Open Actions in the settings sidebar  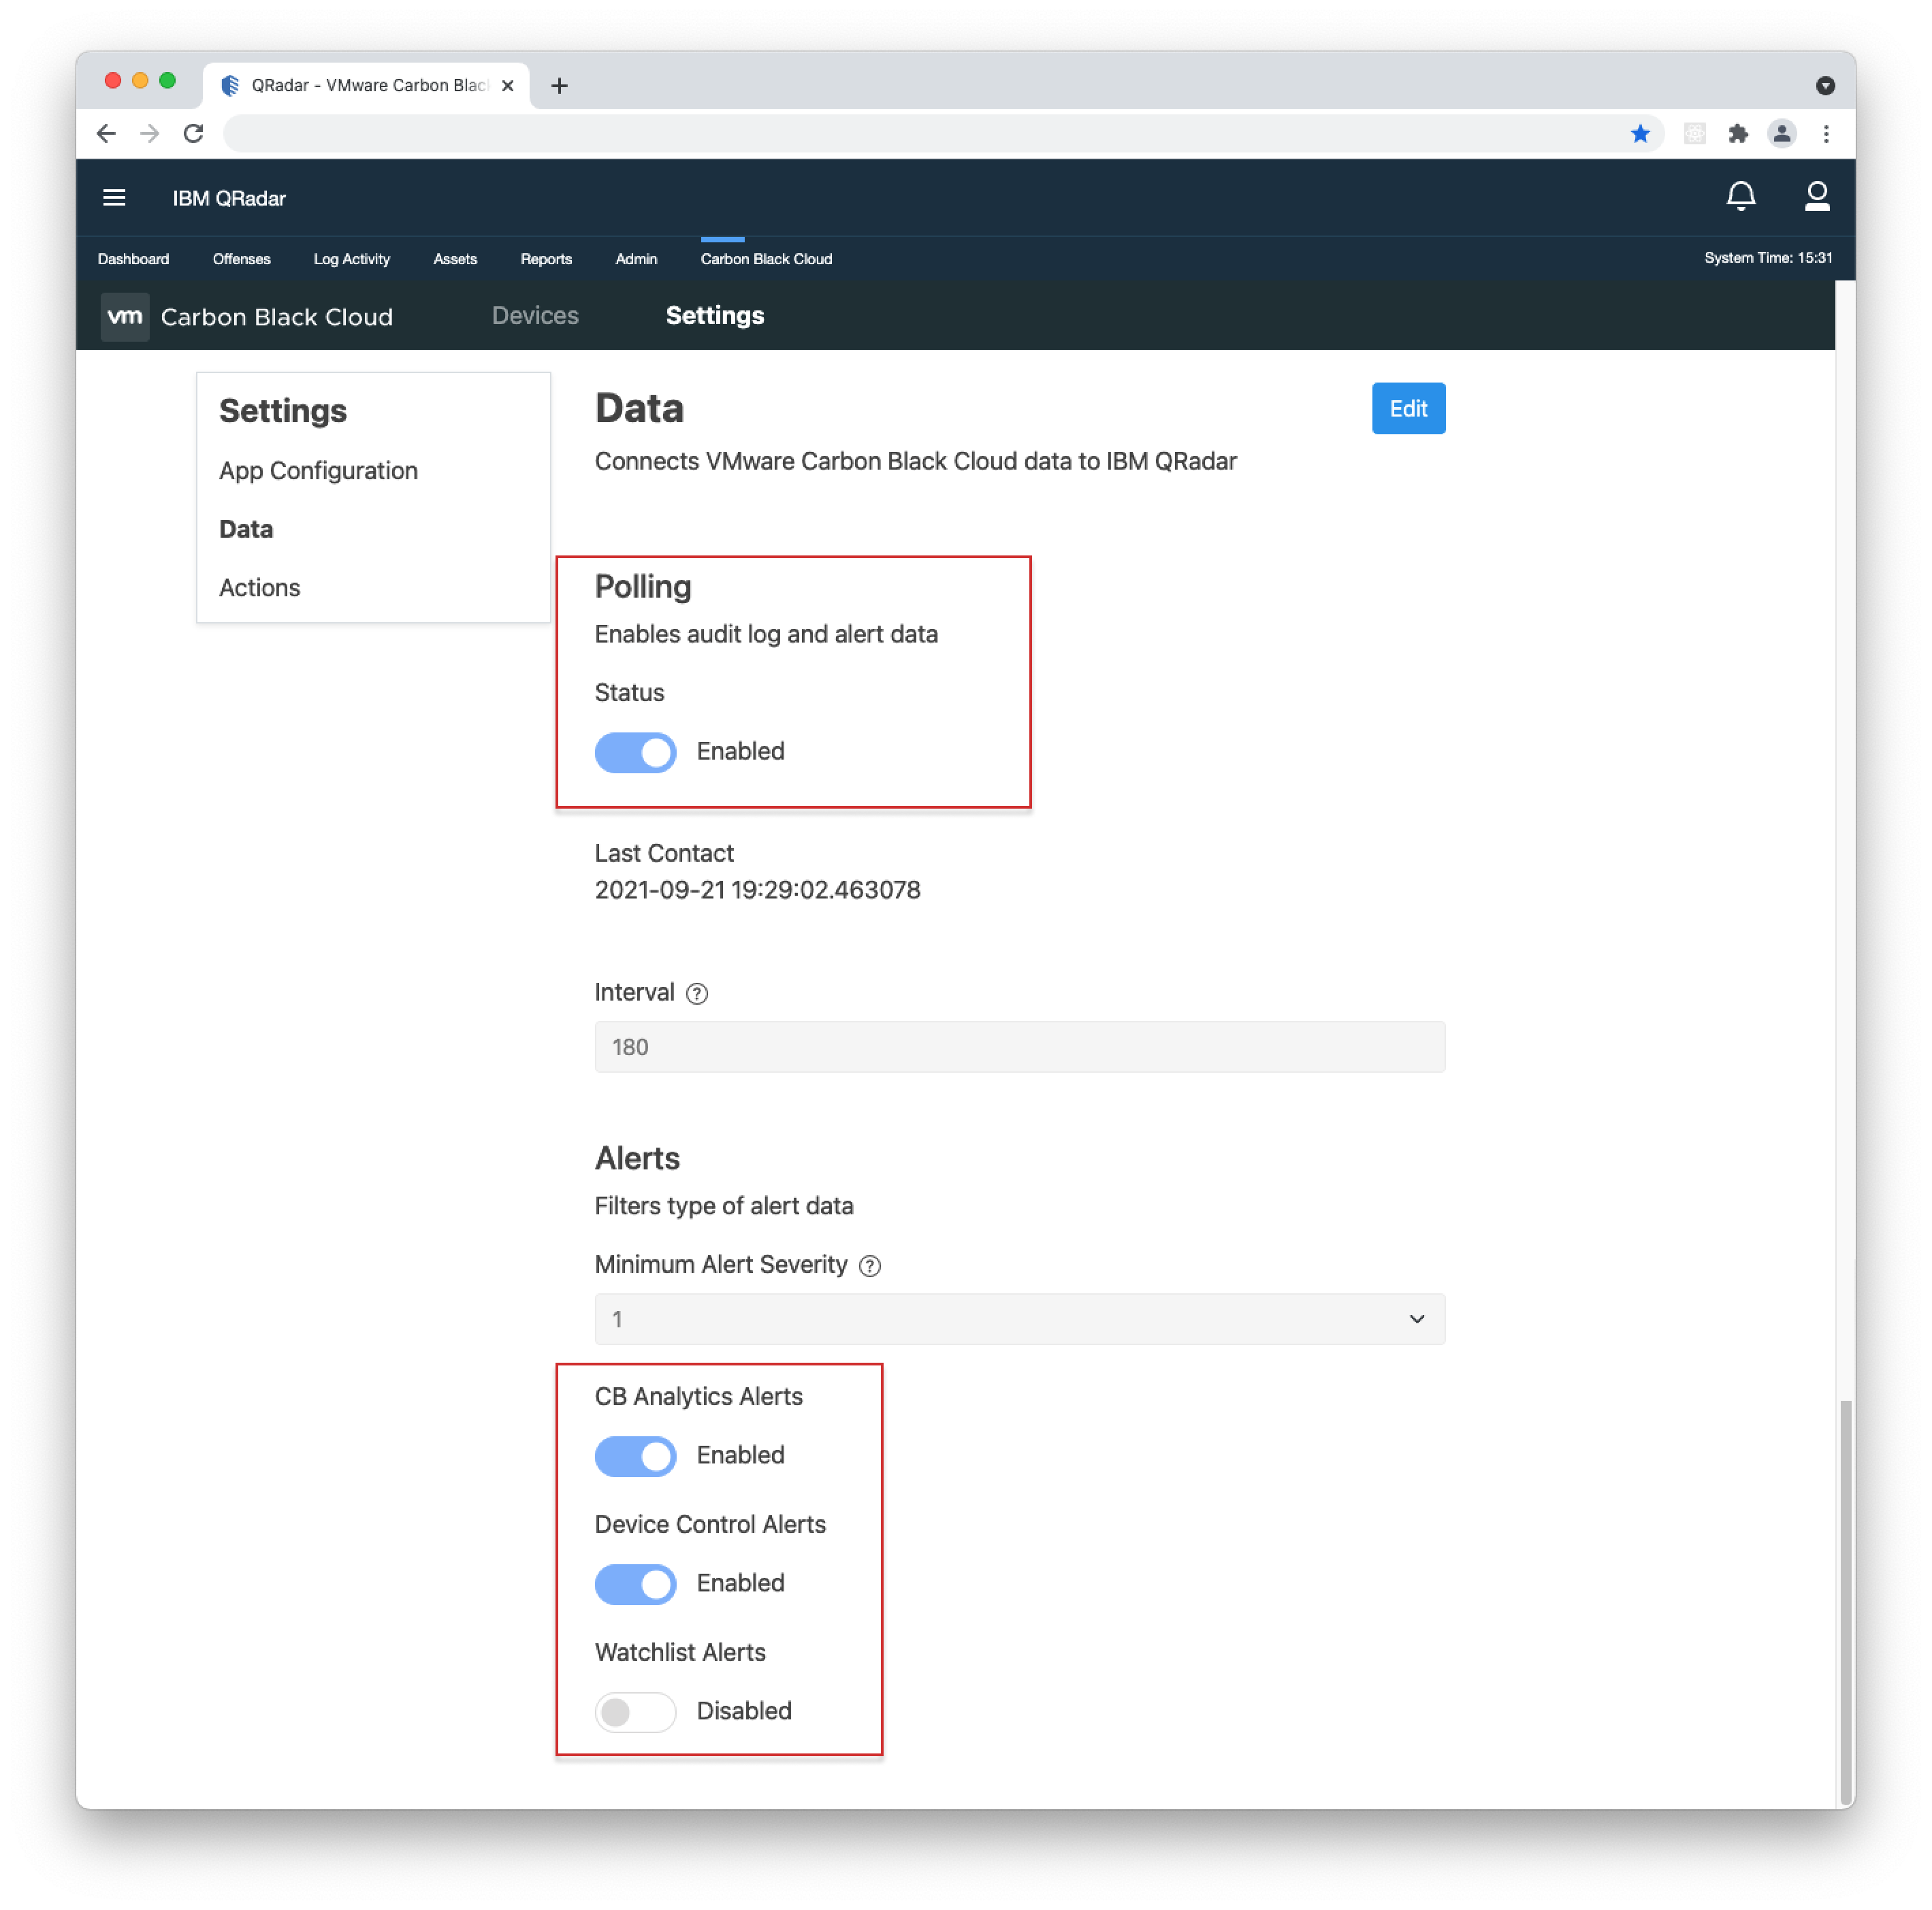coord(259,588)
